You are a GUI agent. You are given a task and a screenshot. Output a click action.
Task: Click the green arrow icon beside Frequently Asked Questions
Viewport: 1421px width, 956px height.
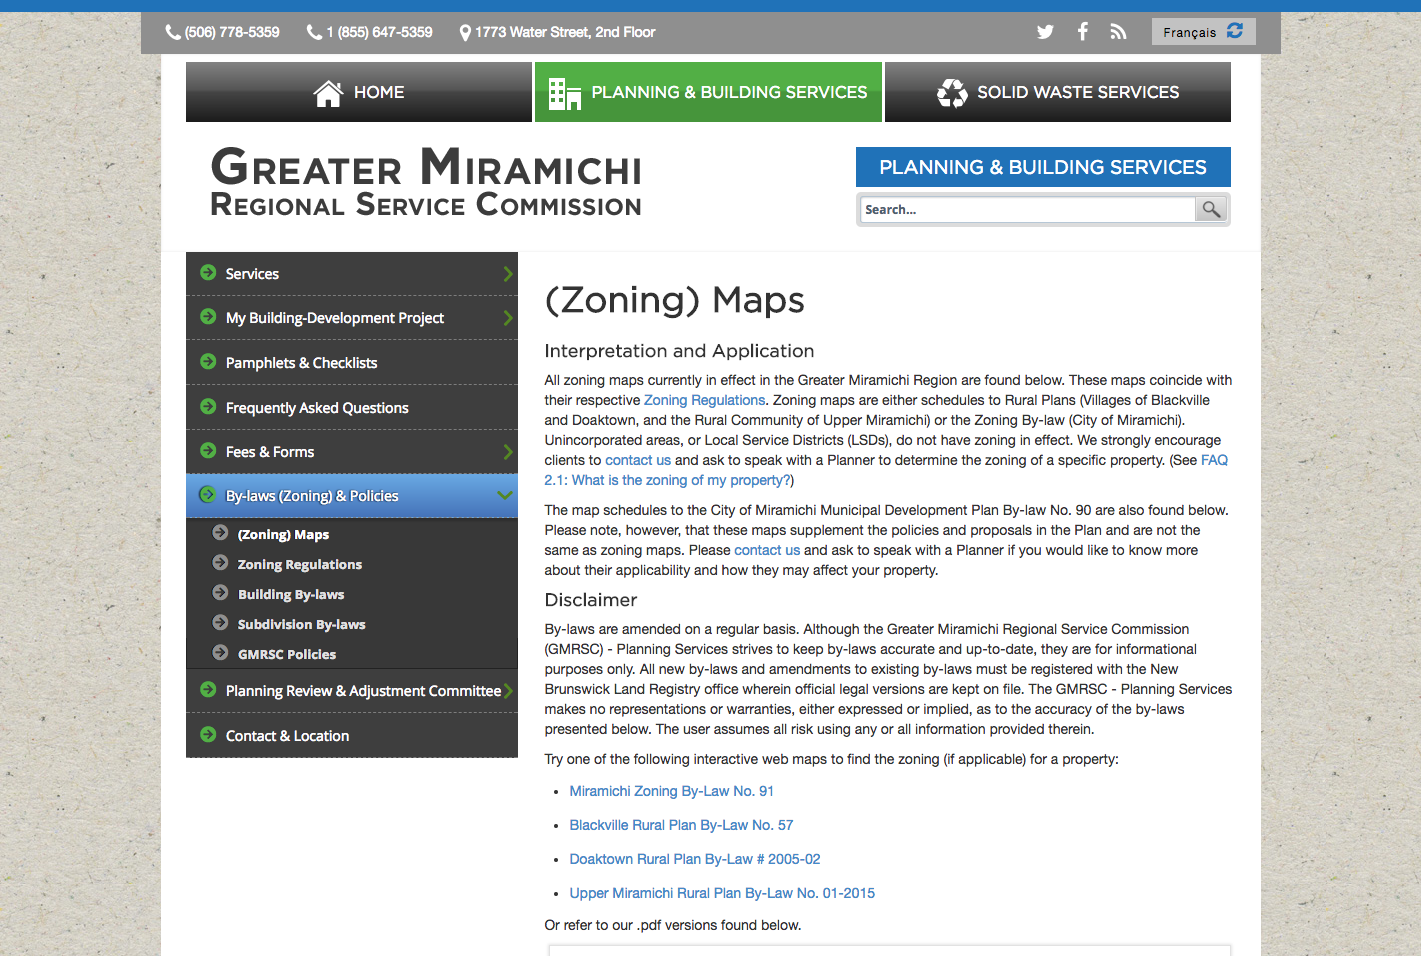click(x=208, y=406)
